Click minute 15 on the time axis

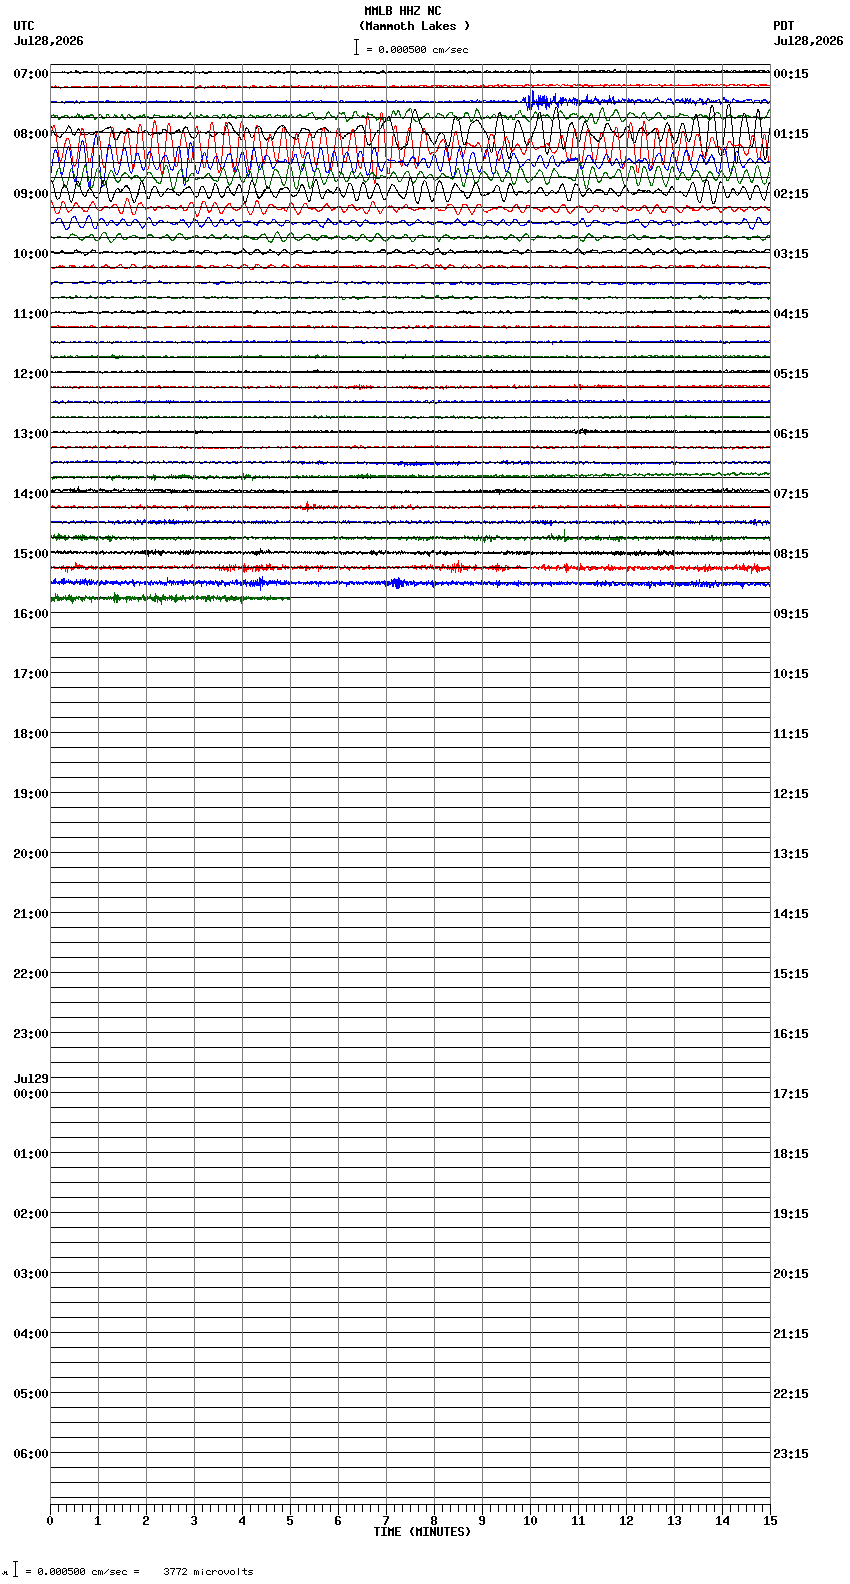(x=770, y=1521)
